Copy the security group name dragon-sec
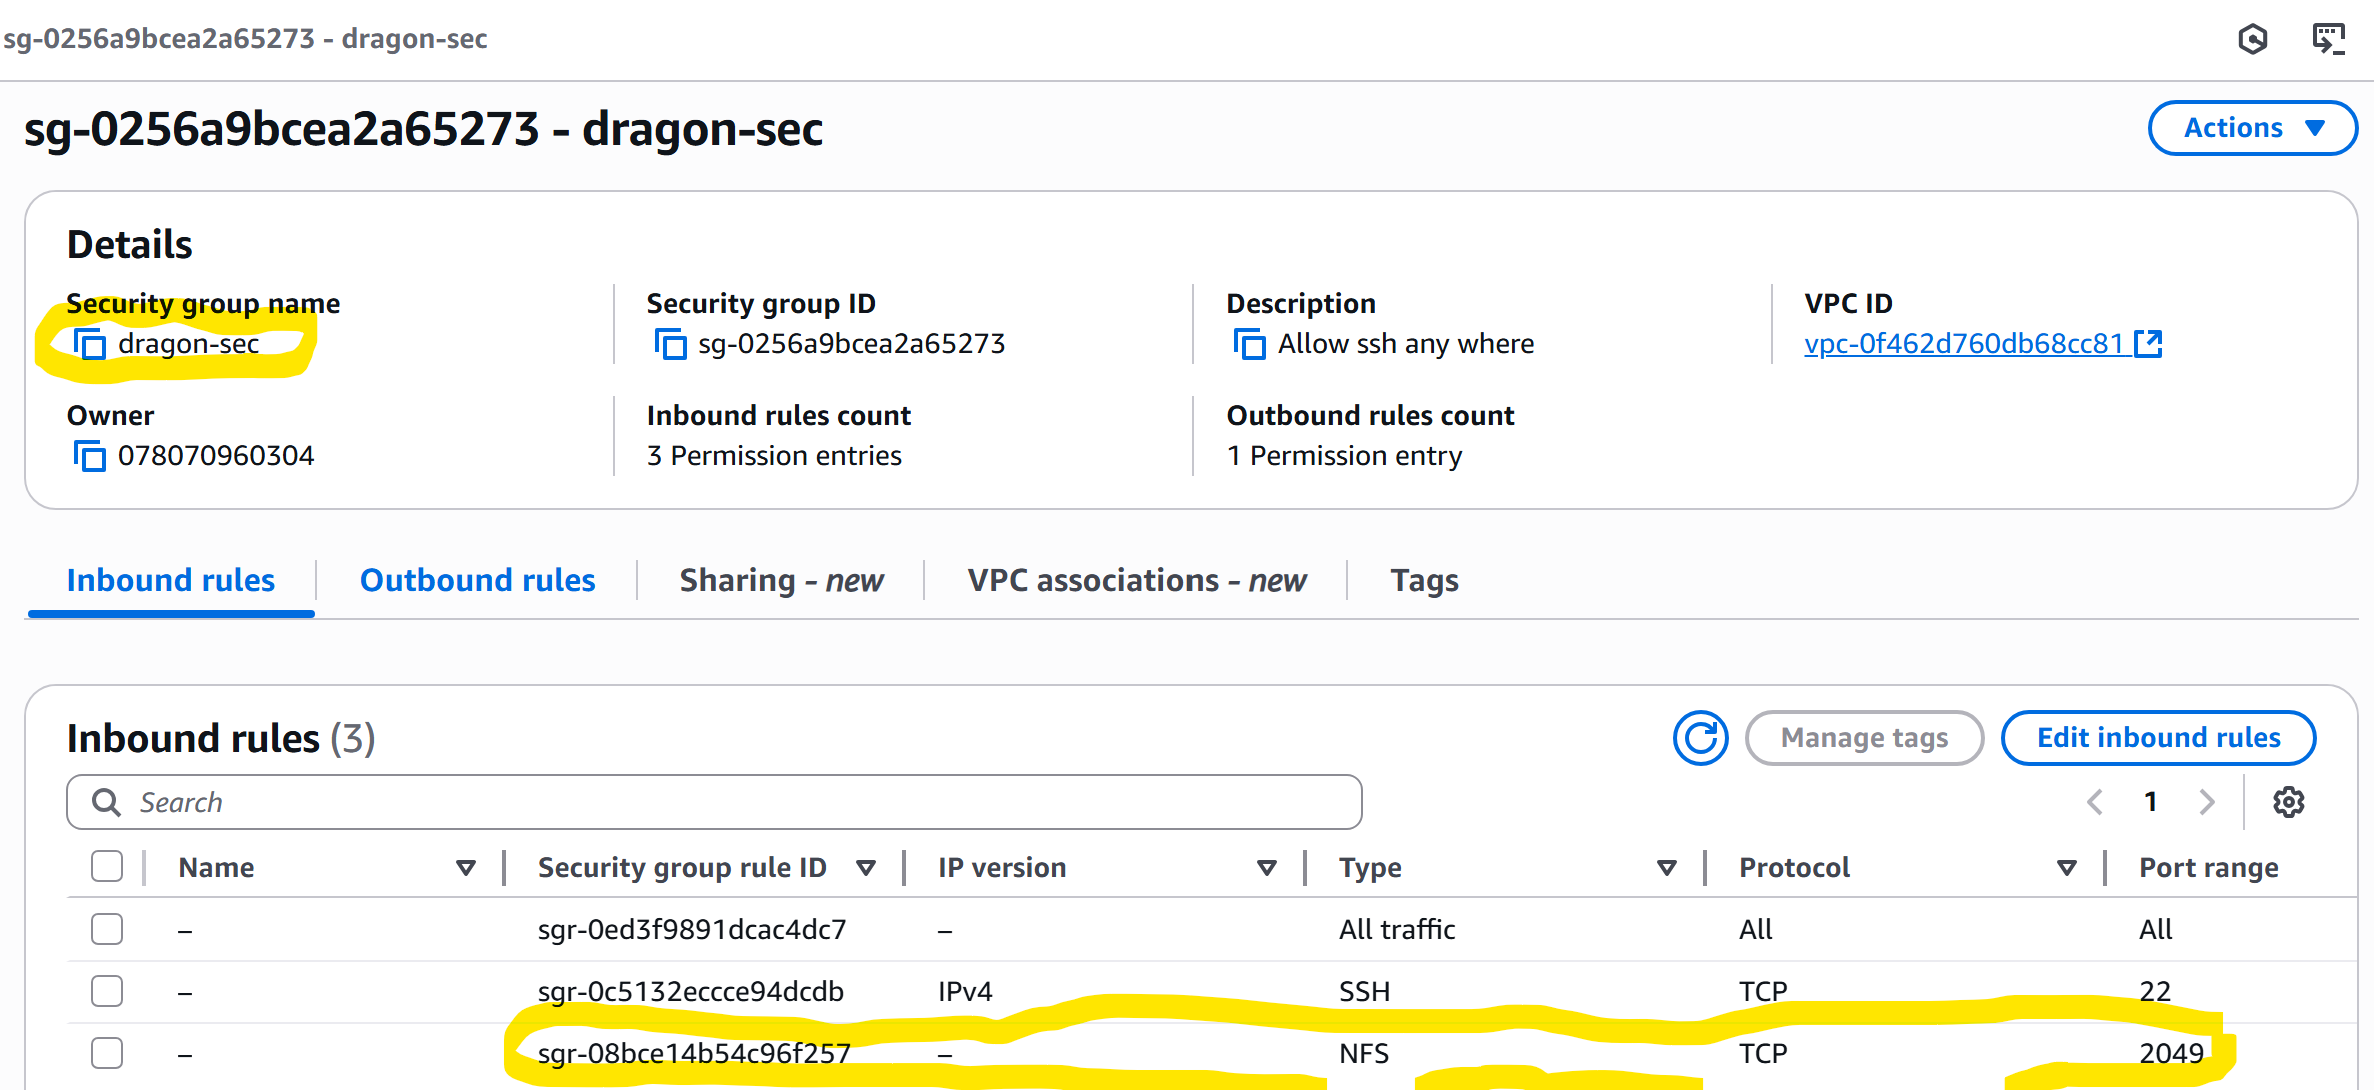2374x1090 pixels. tap(90, 344)
